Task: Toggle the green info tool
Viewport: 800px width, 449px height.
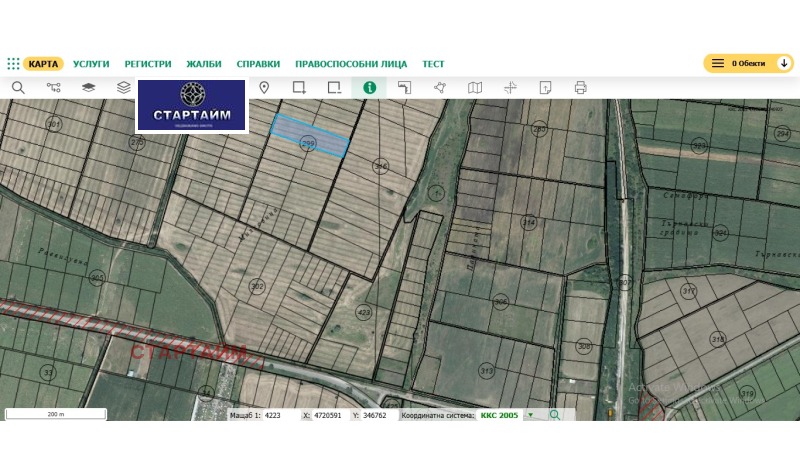Action: [369, 88]
